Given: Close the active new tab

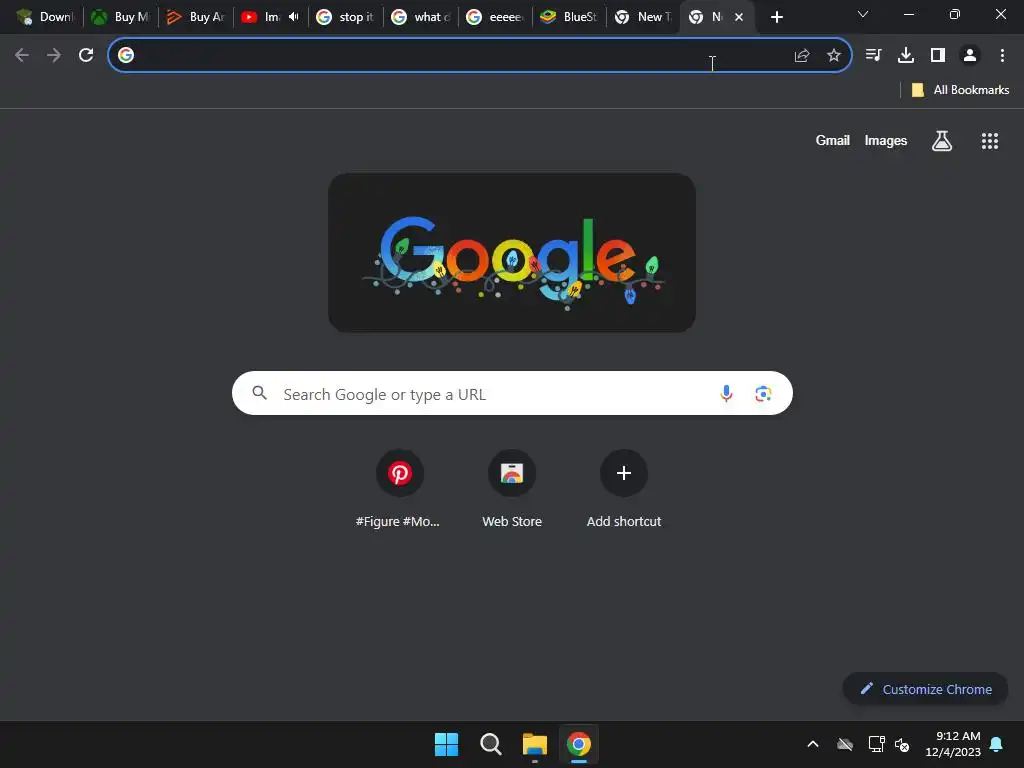Looking at the screenshot, I should pos(739,17).
